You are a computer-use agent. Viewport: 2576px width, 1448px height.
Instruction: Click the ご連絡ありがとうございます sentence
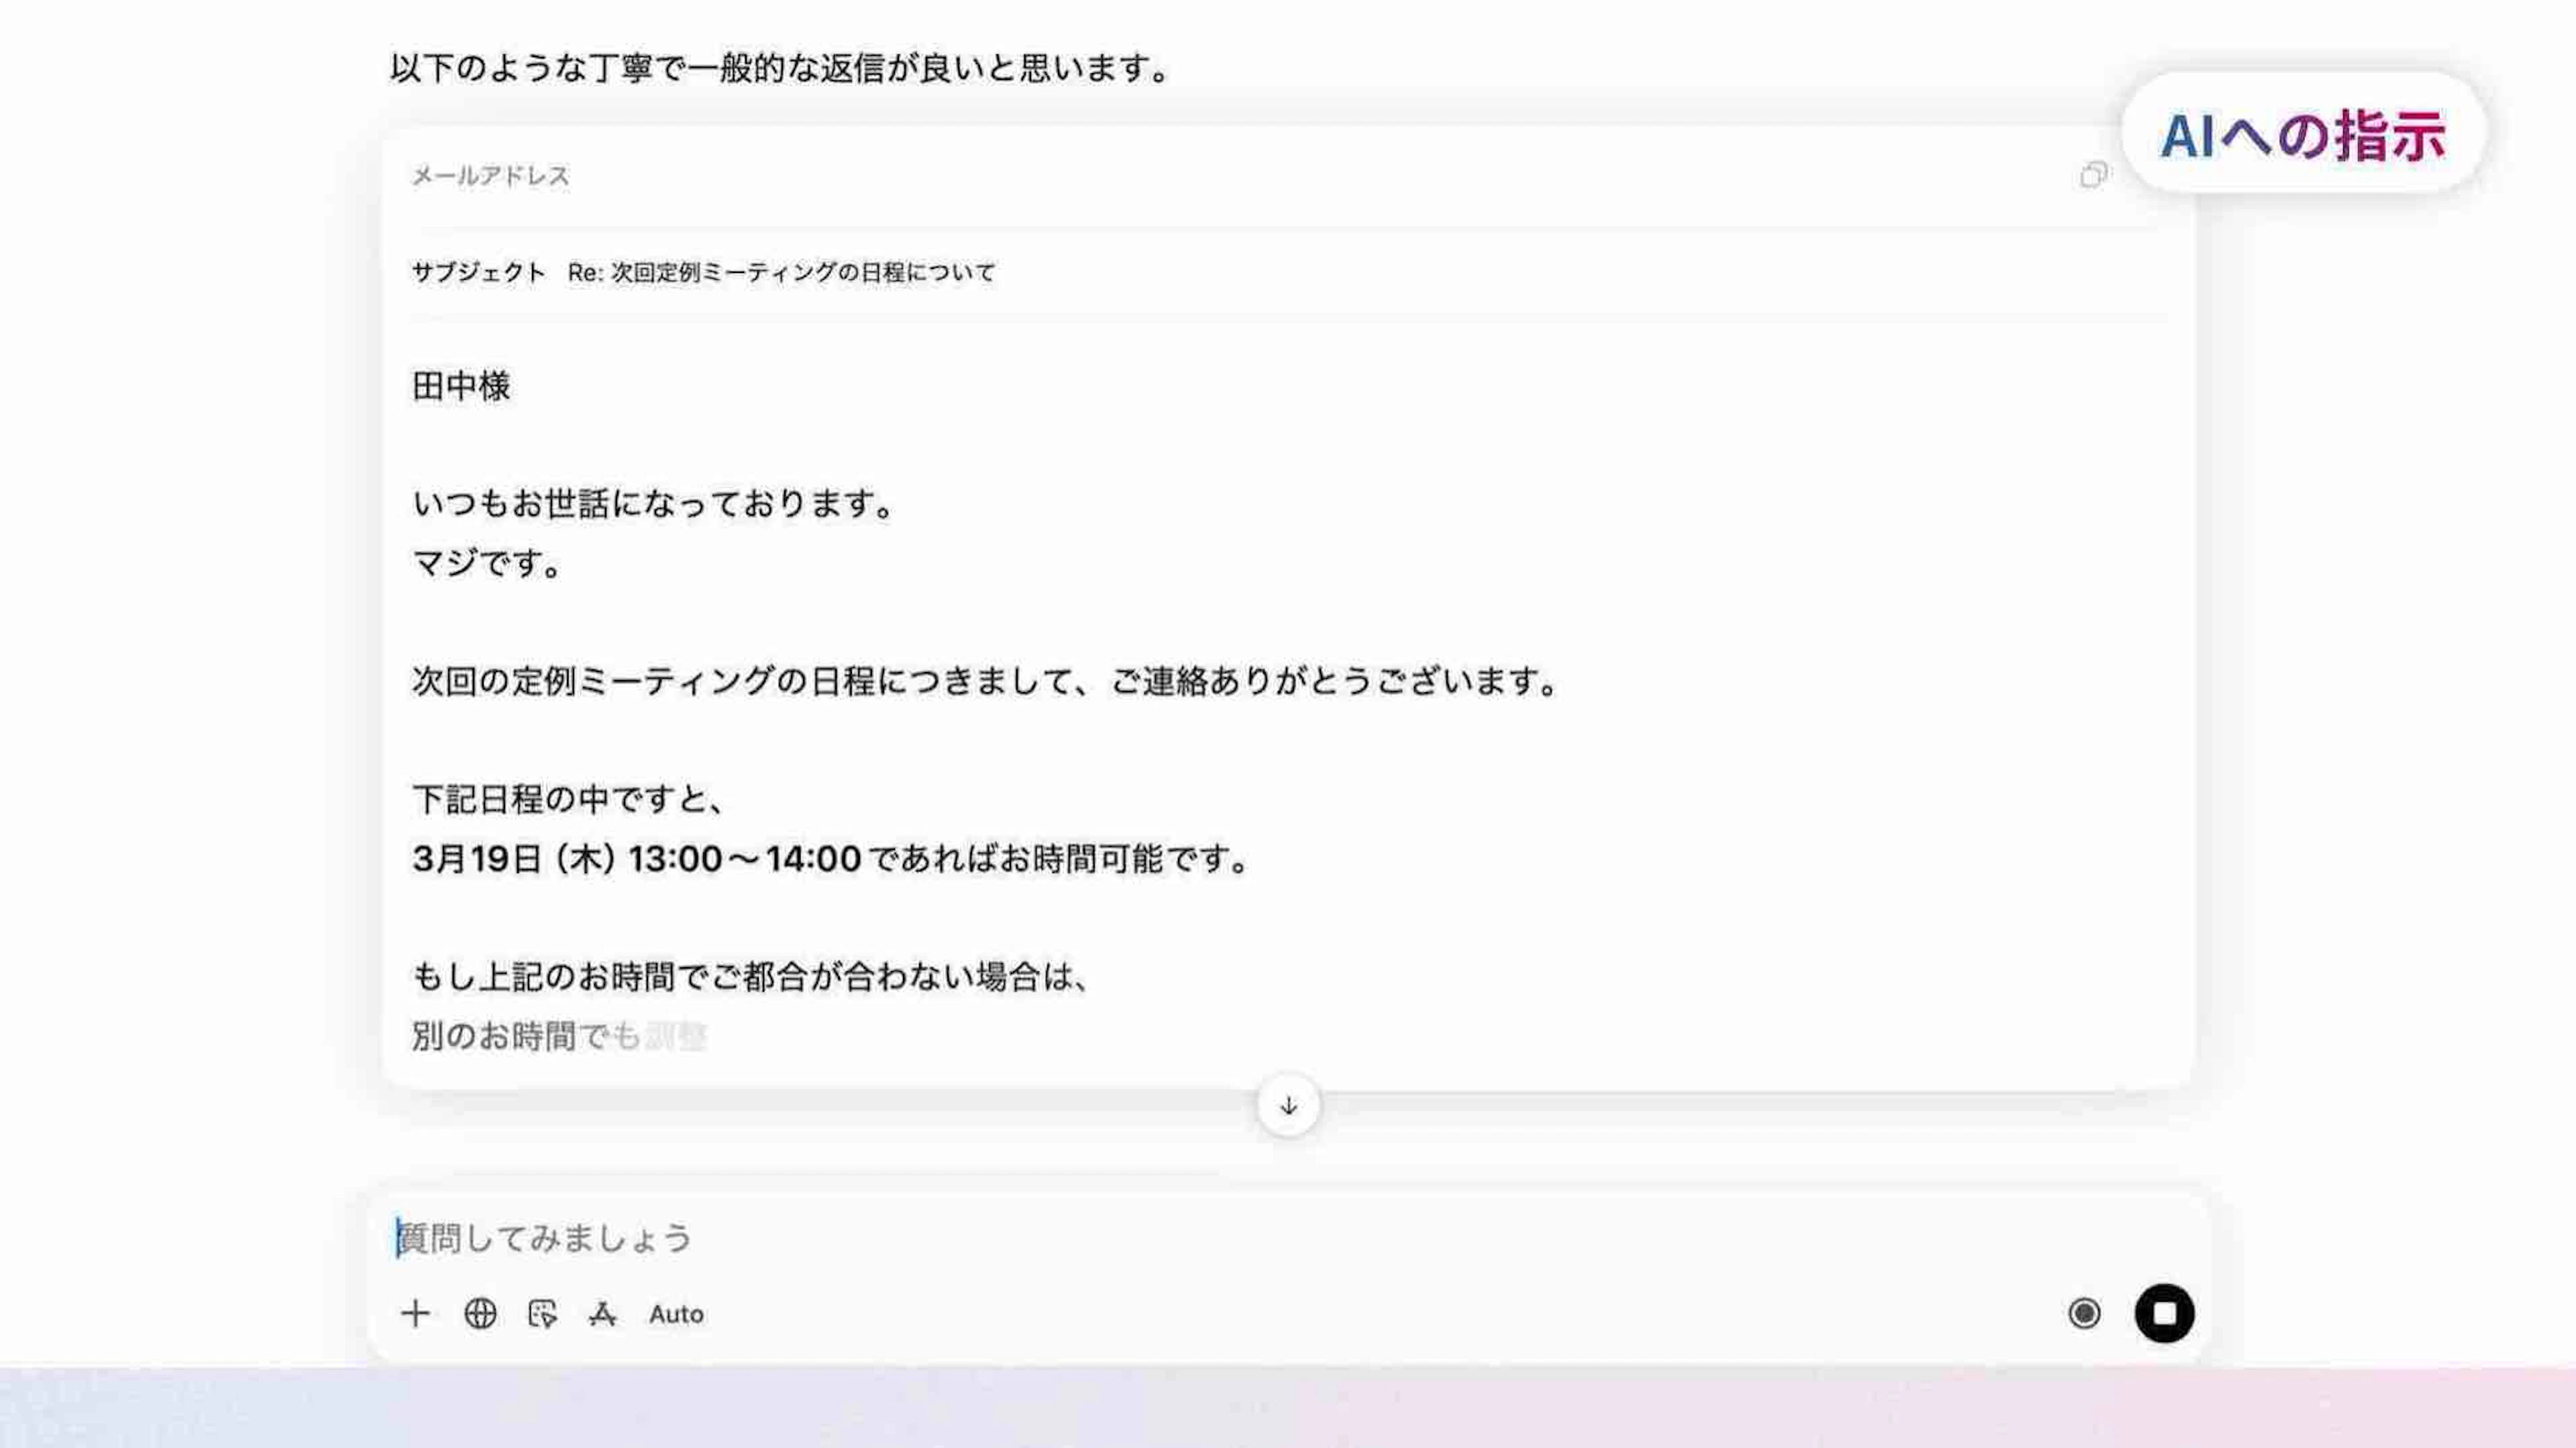pos(1335,681)
